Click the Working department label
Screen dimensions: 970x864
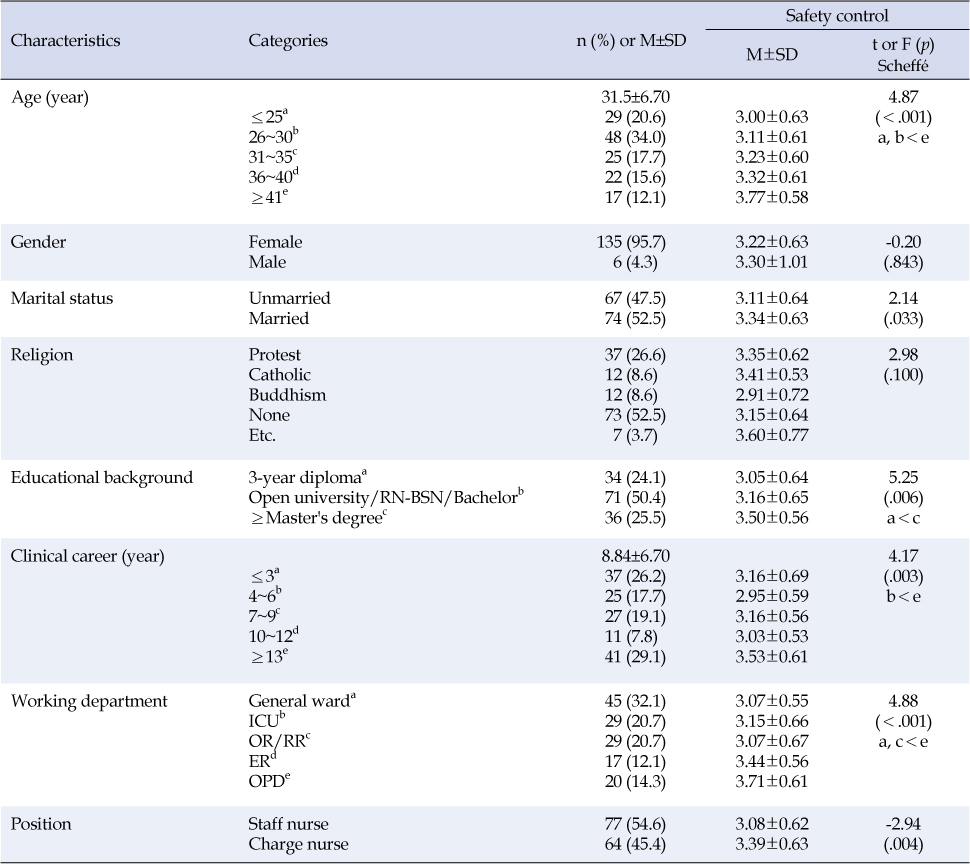coord(89,701)
